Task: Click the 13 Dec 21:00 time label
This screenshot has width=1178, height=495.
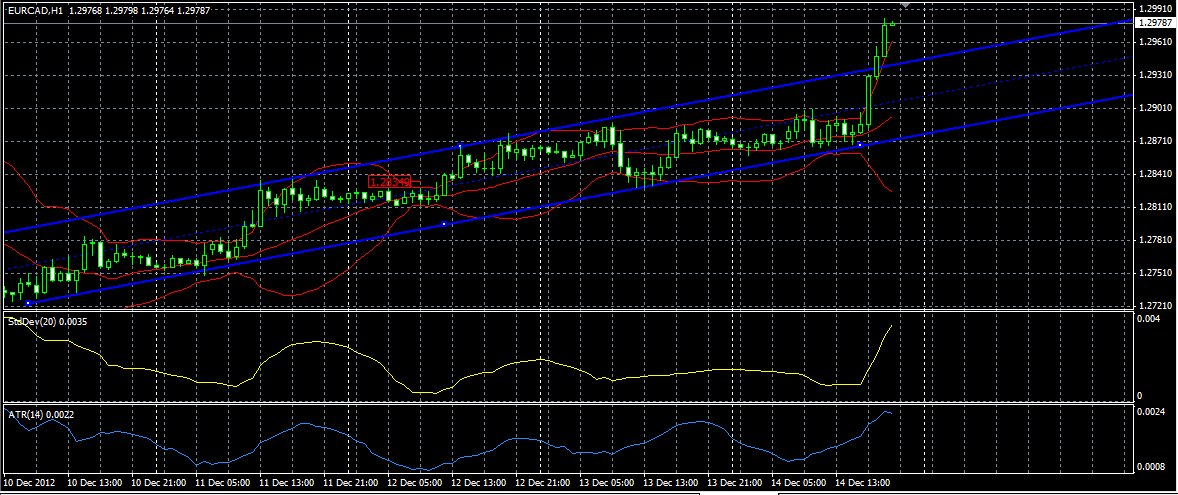Action: tap(735, 481)
